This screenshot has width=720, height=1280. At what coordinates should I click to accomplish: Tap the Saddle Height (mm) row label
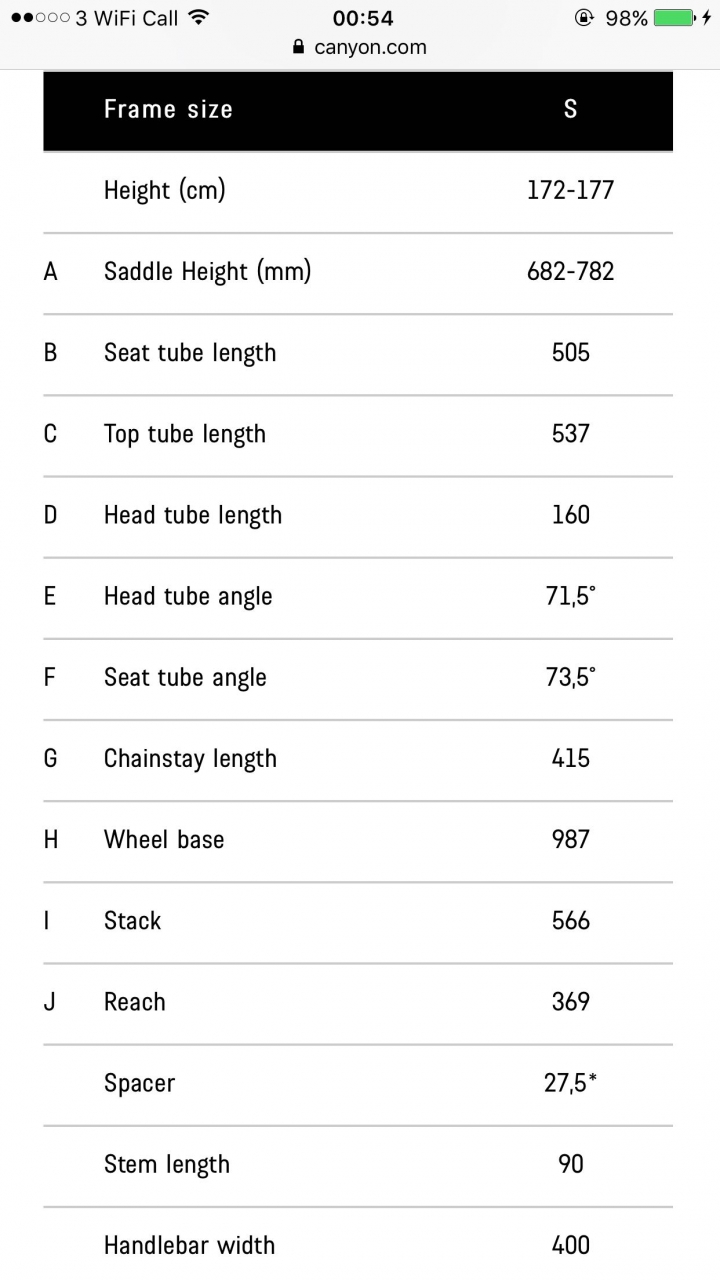click(207, 271)
